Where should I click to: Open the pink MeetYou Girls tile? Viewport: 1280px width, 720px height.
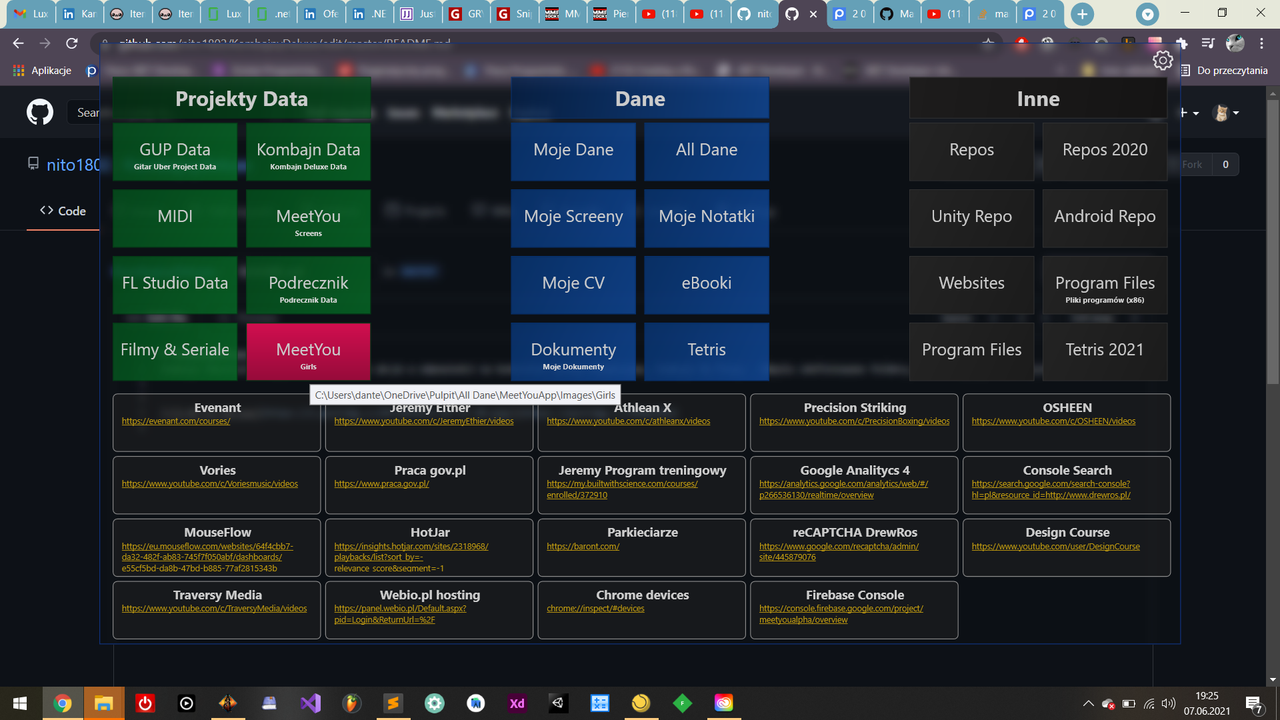coord(308,352)
